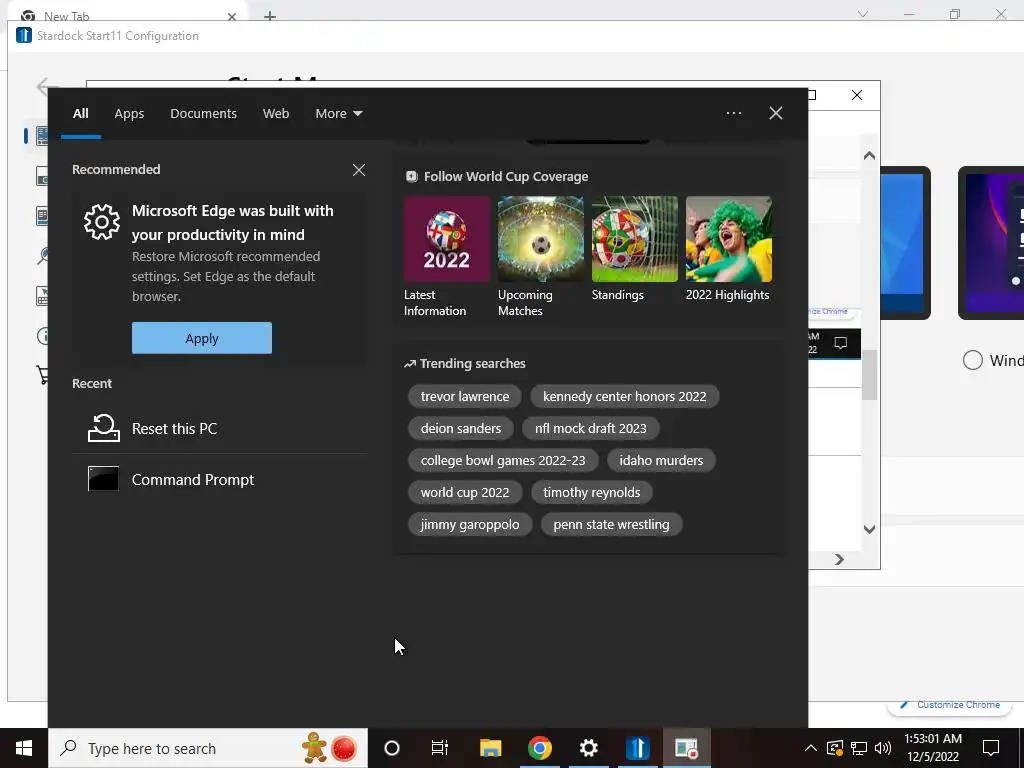Open Upcoming Matches World Cup thumbnail
This screenshot has width=1024, height=768.
[x=541, y=239]
